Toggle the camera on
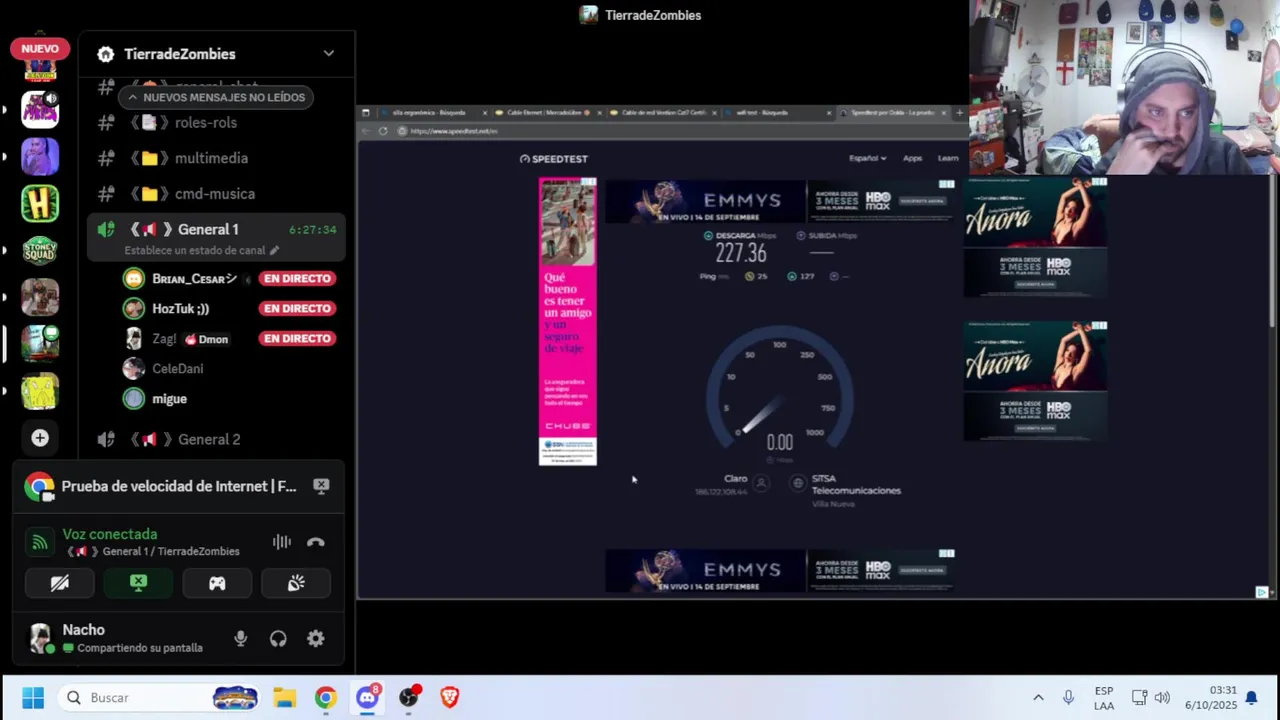 point(60,583)
